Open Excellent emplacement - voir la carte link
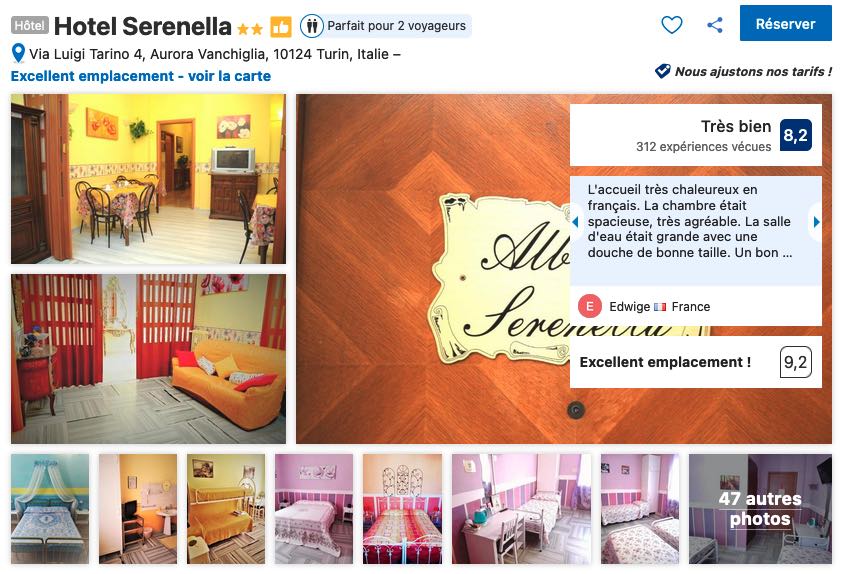Screen dimensions: 842x574 [141, 76]
